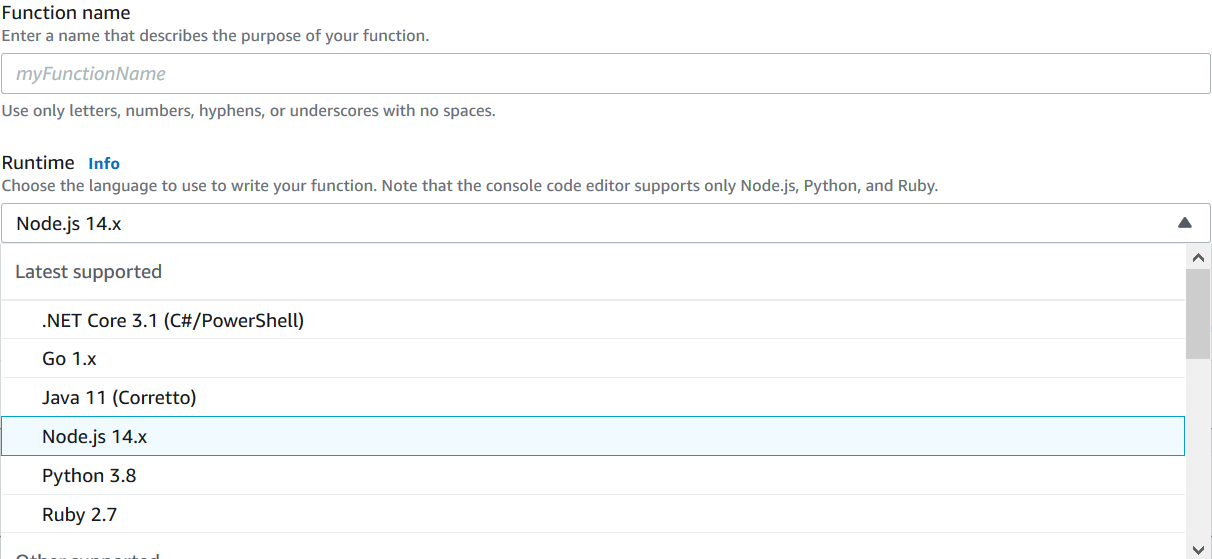Select Java 11 (Corretto) runtime
1212x559 pixels.
(593, 397)
